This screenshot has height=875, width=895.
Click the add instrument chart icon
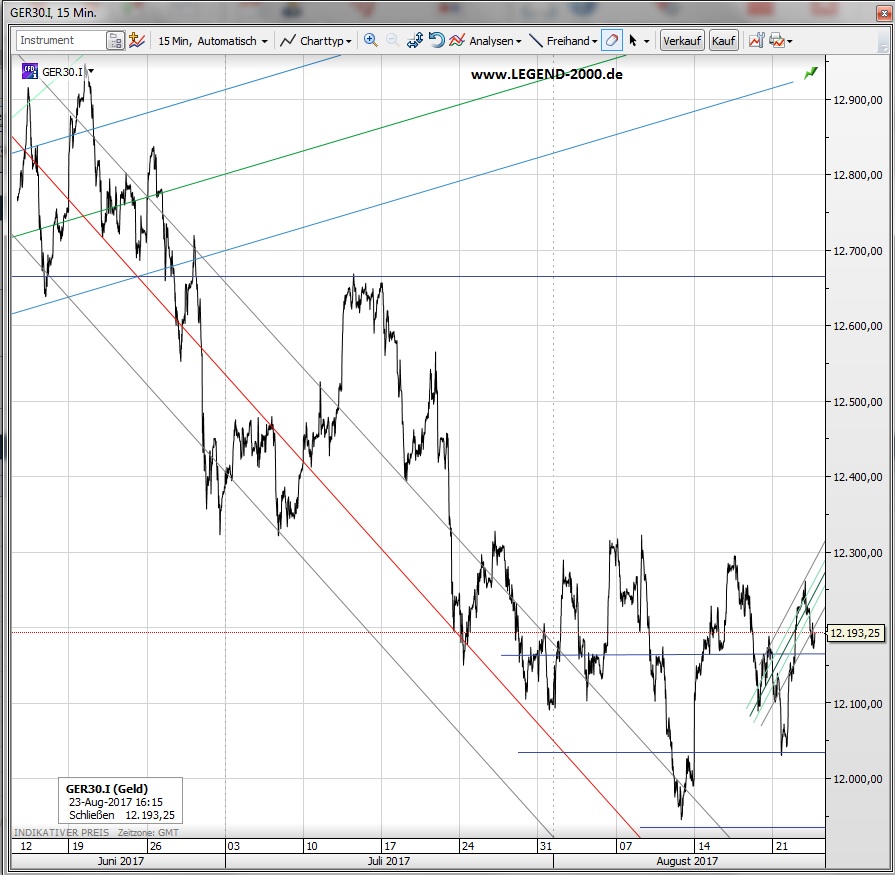pos(137,41)
